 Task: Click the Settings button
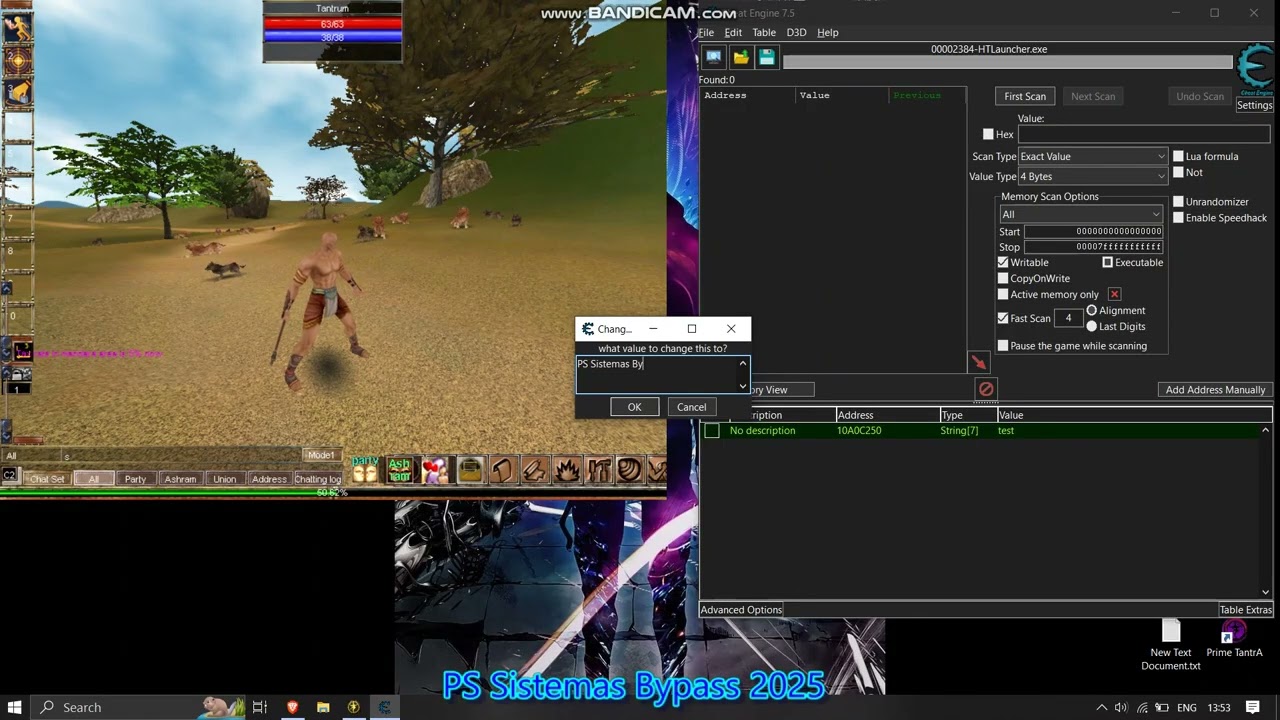tap(1254, 105)
